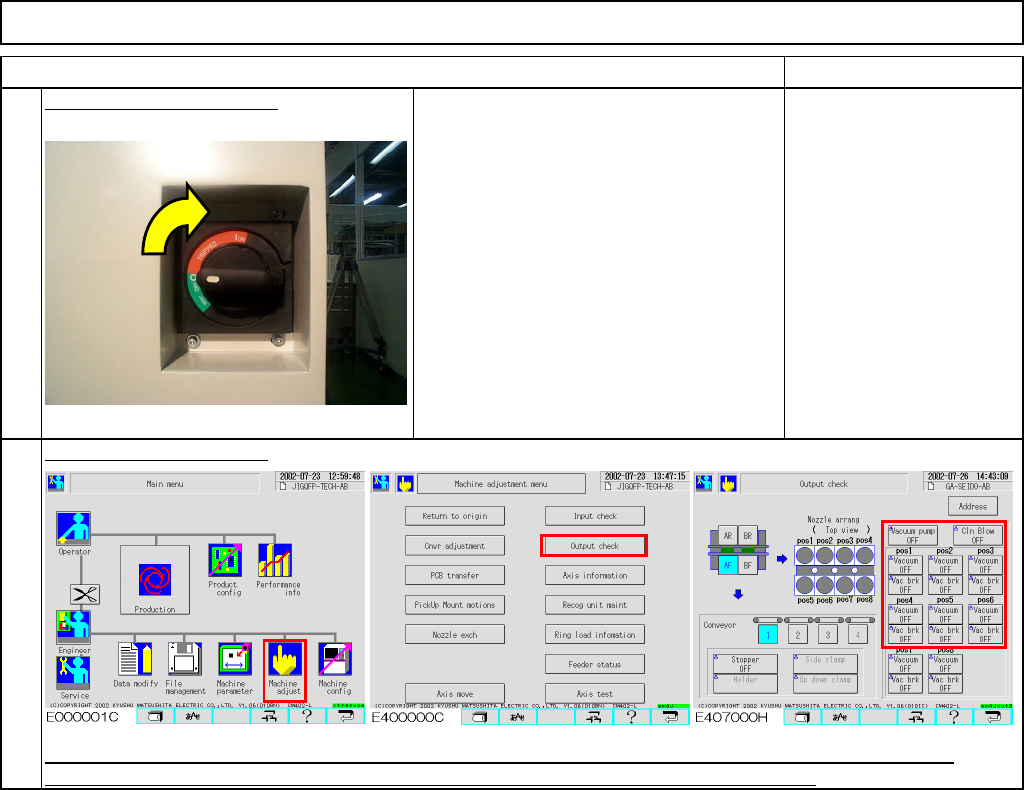Open Nozzle exch
The image size is (1024, 790).
[455, 635]
